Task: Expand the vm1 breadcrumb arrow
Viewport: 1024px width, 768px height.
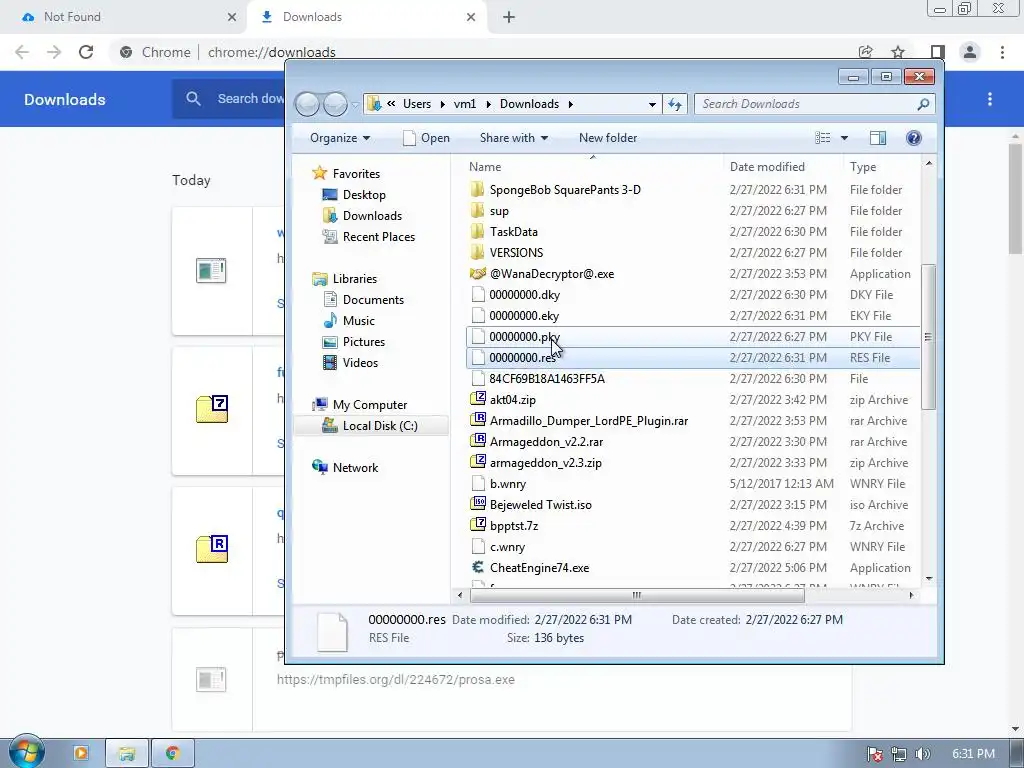Action: (x=488, y=104)
